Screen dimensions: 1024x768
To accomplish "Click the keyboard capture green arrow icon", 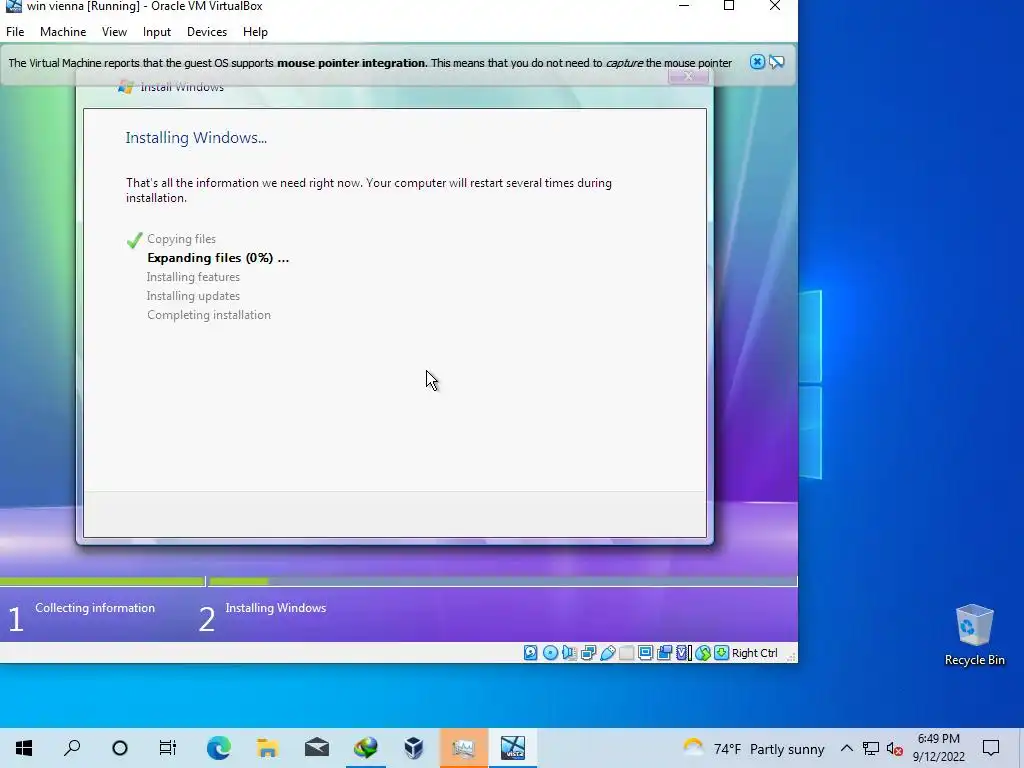I will [721, 652].
